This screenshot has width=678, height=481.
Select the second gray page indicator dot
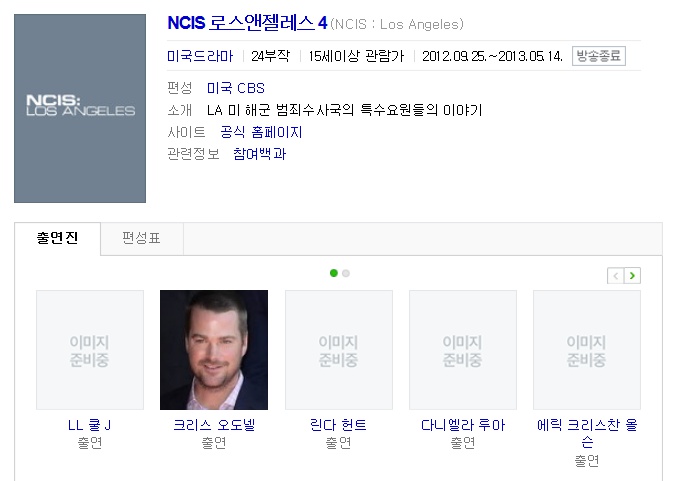point(346,273)
